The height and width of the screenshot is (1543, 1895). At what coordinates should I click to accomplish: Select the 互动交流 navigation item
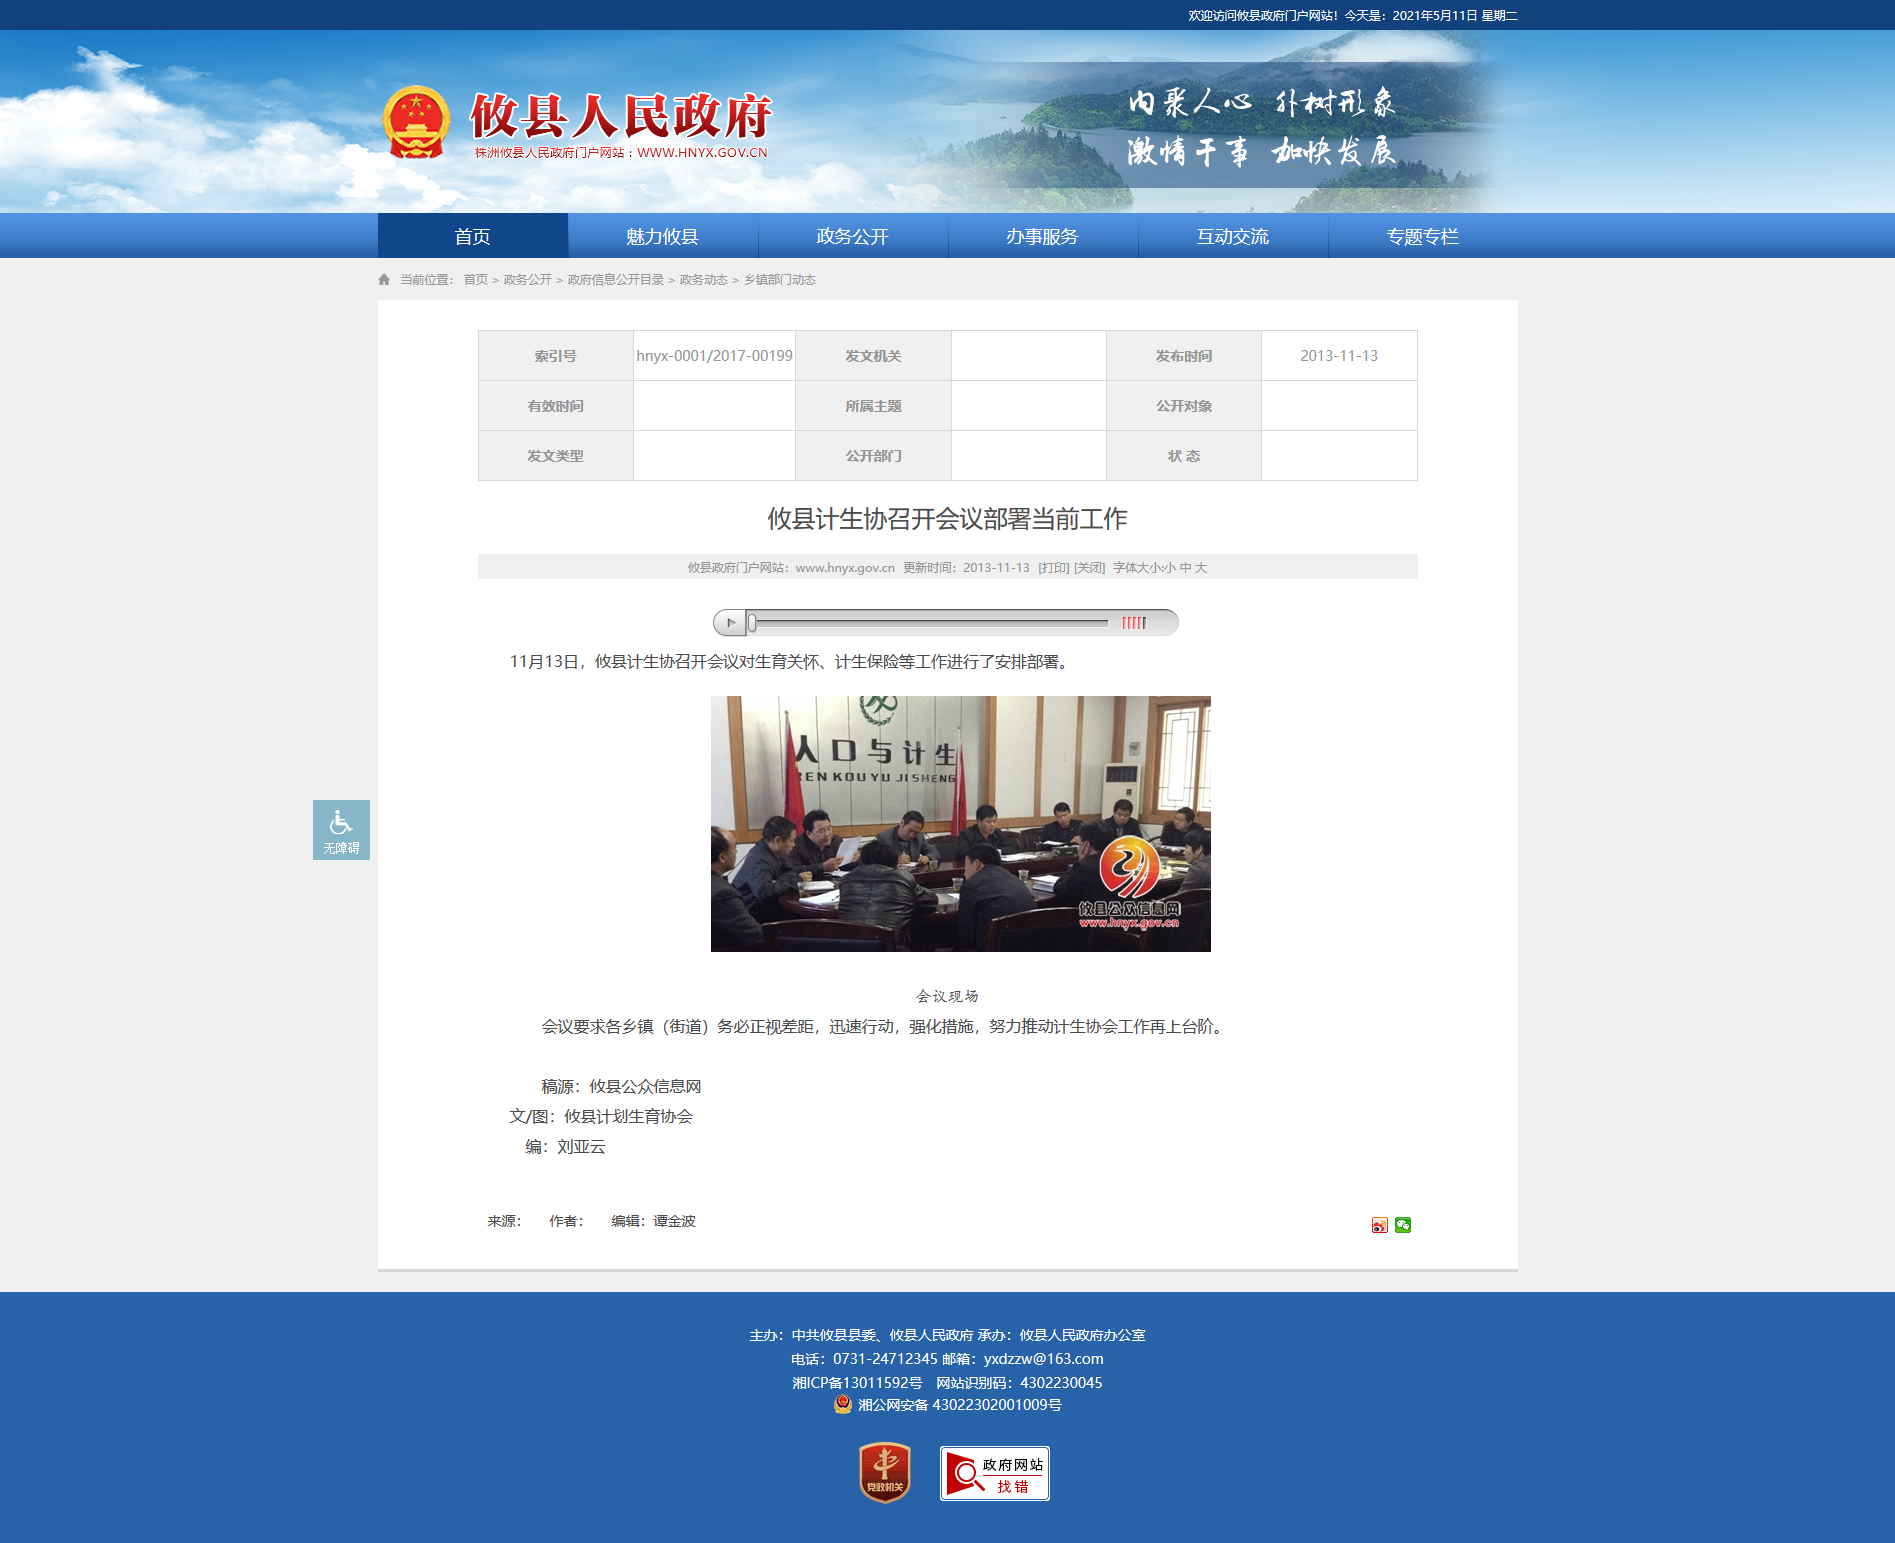[1232, 236]
